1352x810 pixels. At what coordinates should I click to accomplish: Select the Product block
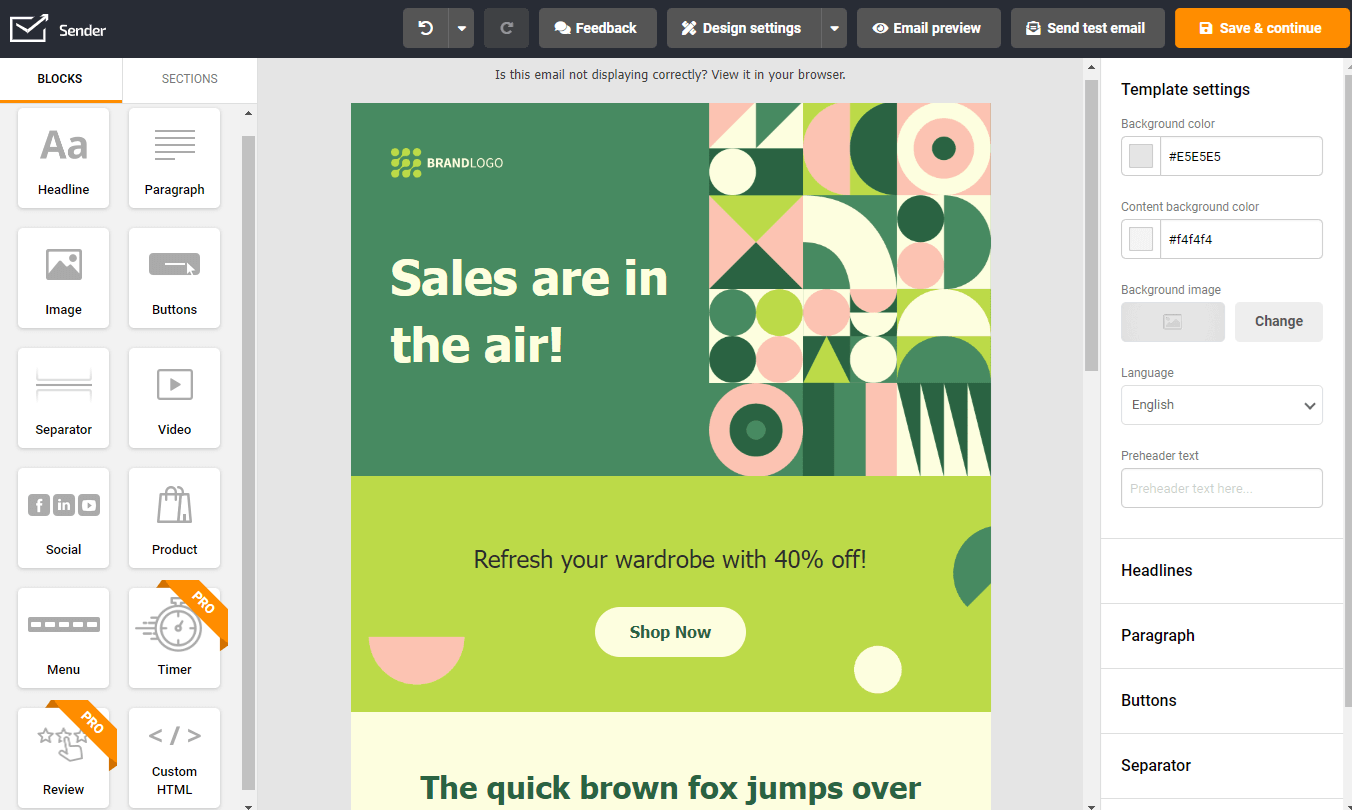(174, 518)
